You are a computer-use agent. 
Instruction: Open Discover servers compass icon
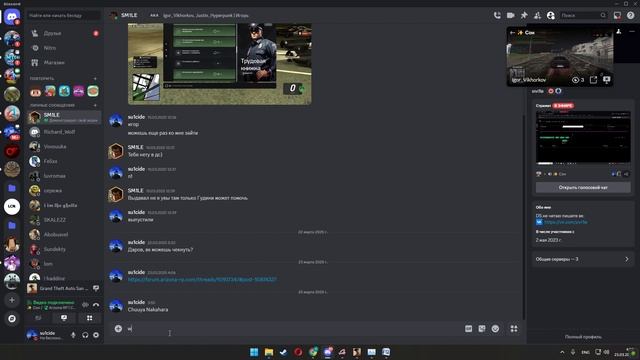point(12,318)
